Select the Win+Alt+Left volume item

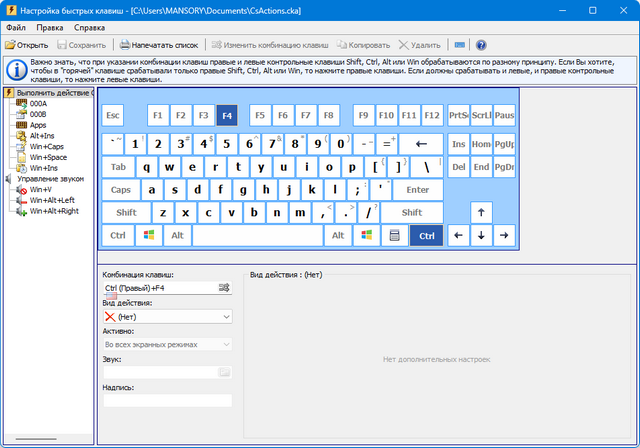click(x=52, y=200)
